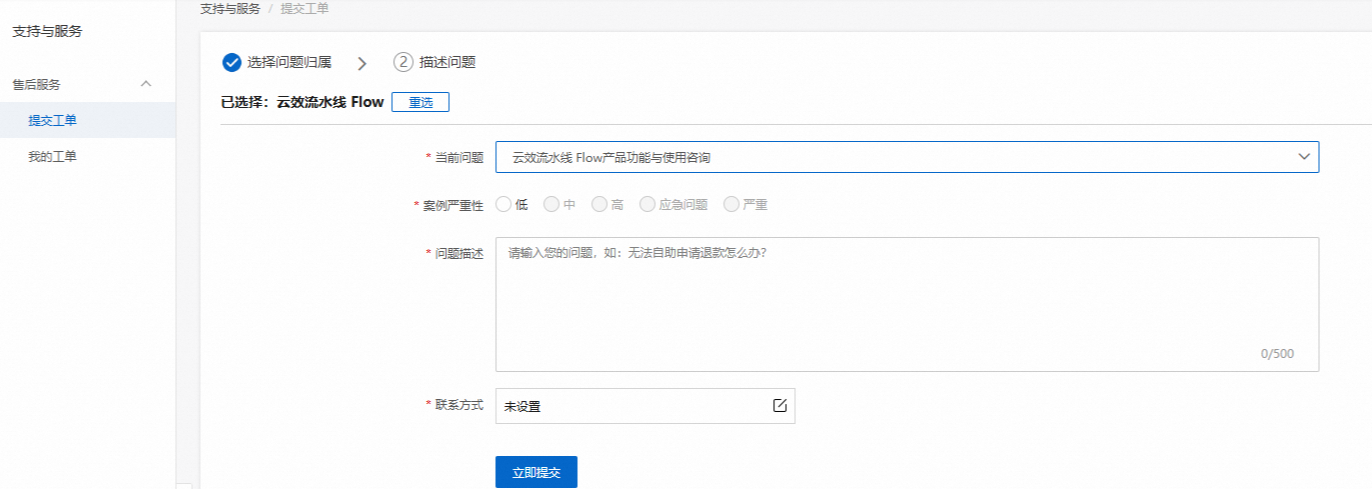Click 支持与服务 breadcrumb link
Viewport: 1372px width, 489px height.
tap(230, 8)
